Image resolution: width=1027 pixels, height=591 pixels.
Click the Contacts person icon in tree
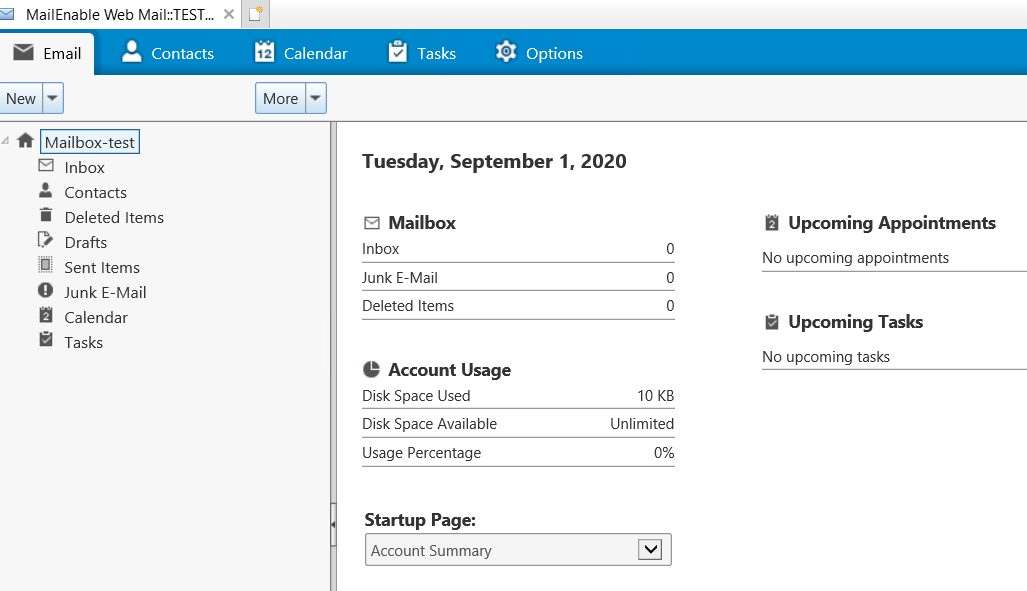45,190
